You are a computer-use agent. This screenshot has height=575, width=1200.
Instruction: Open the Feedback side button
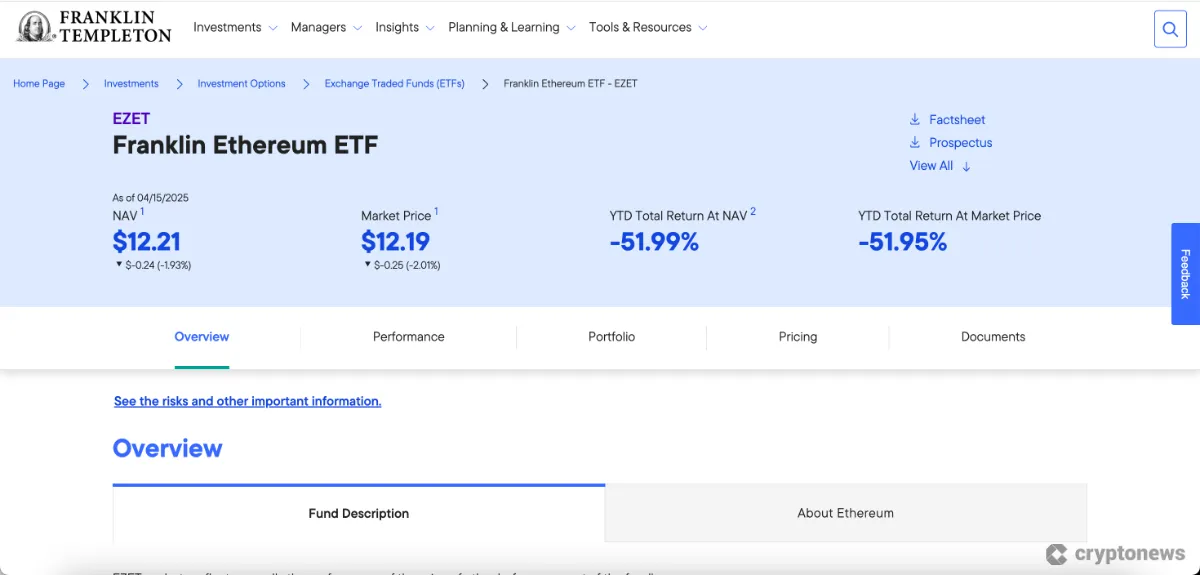click(x=1186, y=274)
